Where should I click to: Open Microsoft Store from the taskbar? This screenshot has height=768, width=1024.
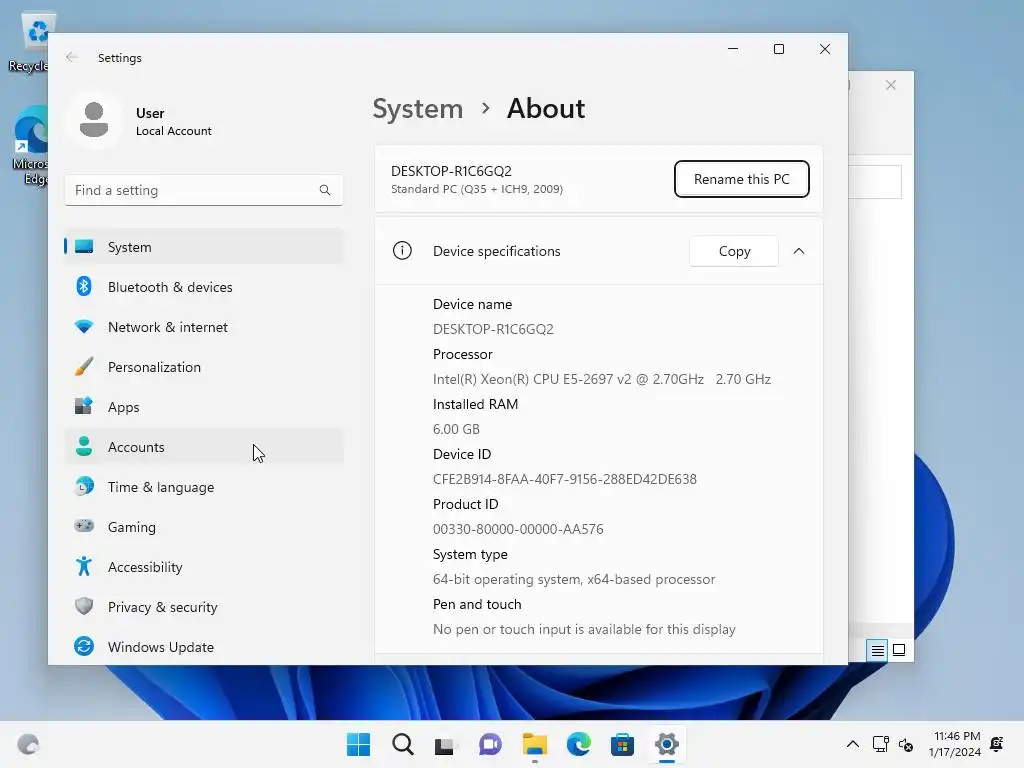tap(622, 744)
